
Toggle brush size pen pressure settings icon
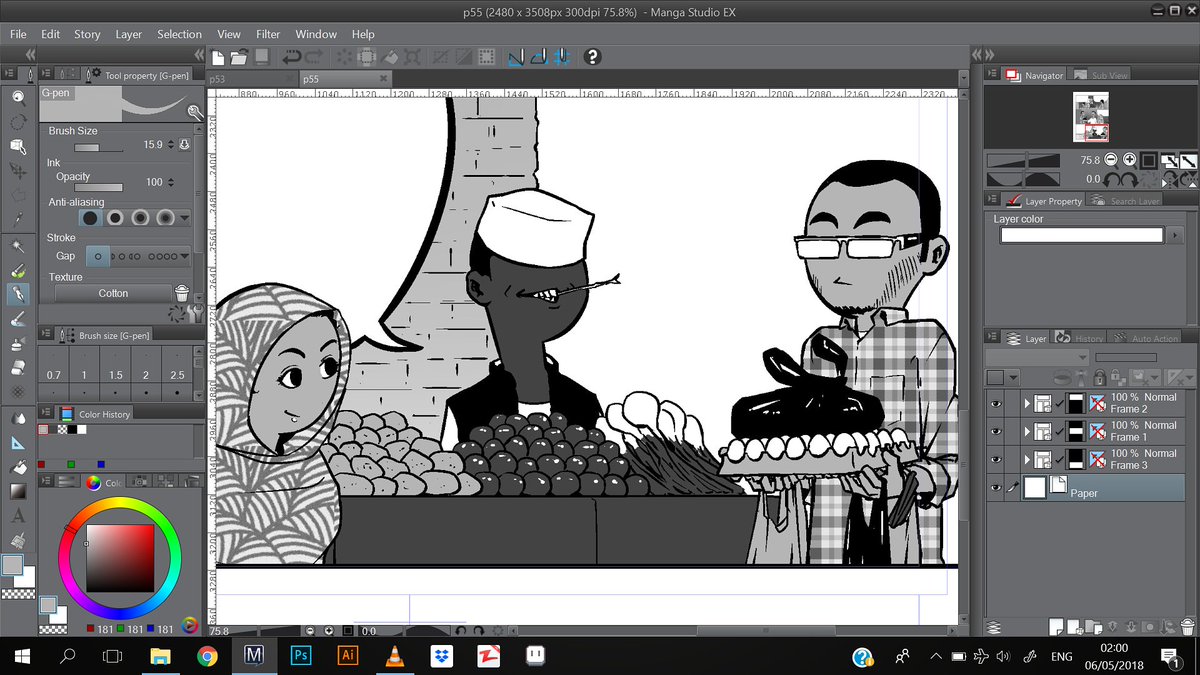pyautogui.click(x=184, y=145)
